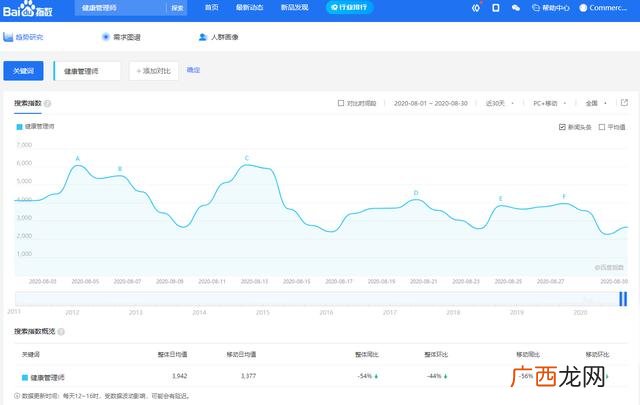Image resolution: width=640 pixels, height=405 pixels.
Task: Click the Baidu Index logo
Action: tap(28, 9)
